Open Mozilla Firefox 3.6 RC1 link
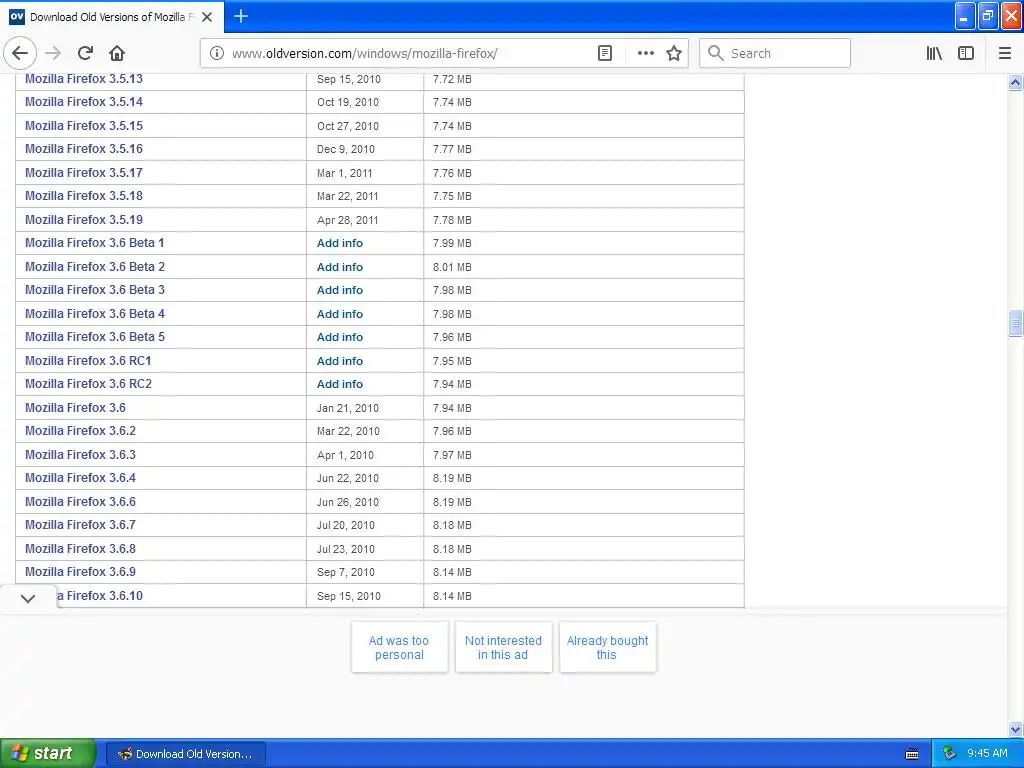 click(x=88, y=360)
